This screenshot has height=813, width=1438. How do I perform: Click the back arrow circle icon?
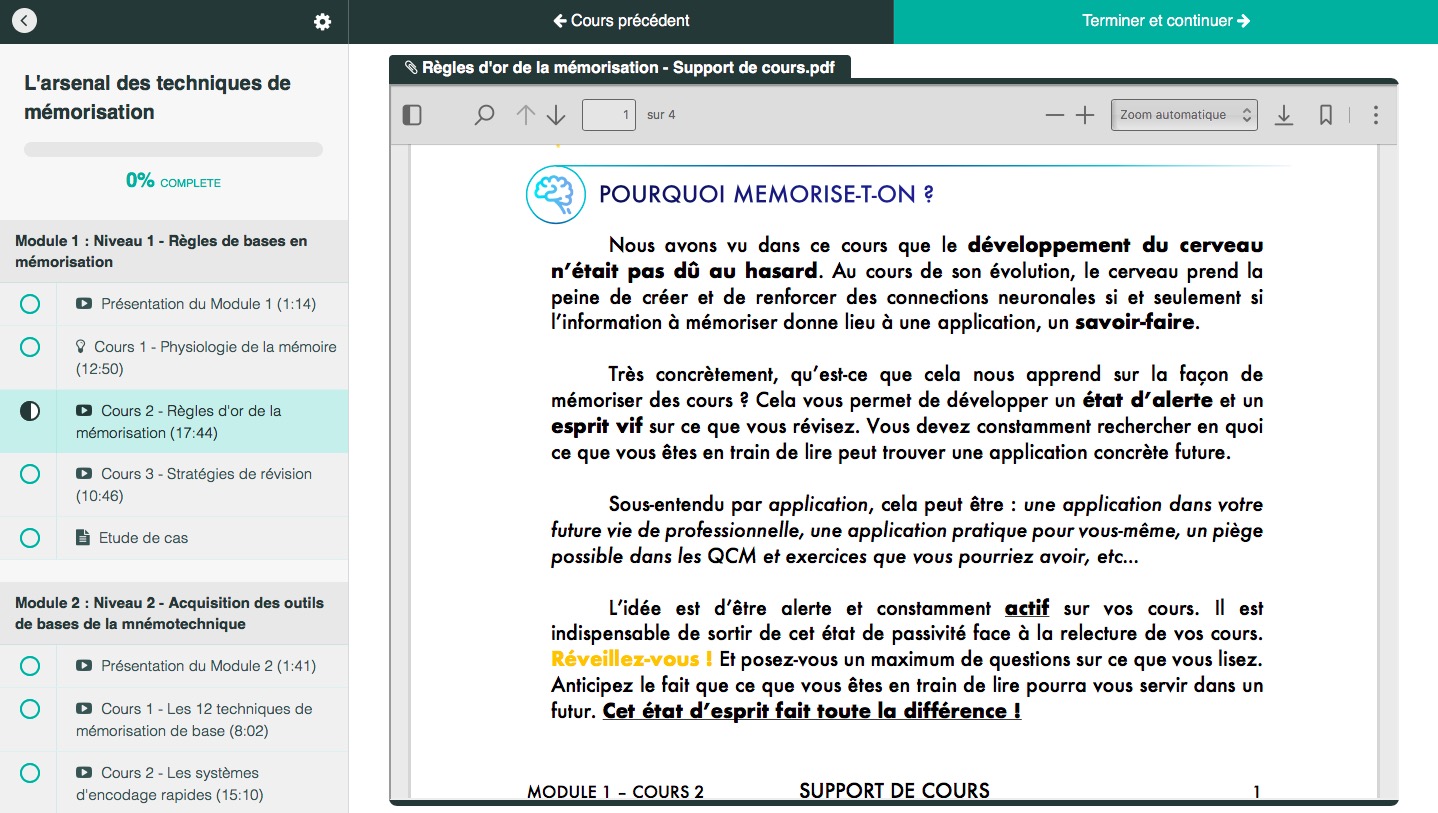pos(24,21)
